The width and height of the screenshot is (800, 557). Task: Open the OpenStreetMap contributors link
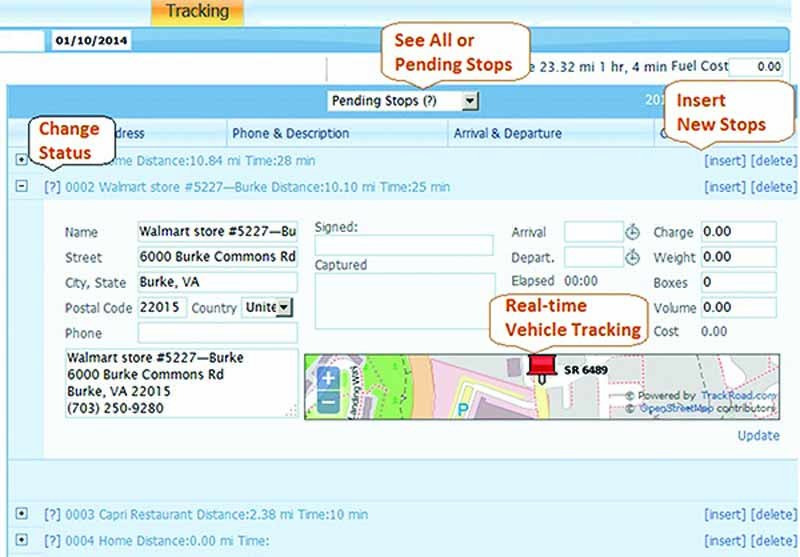click(x=676, y=409)
